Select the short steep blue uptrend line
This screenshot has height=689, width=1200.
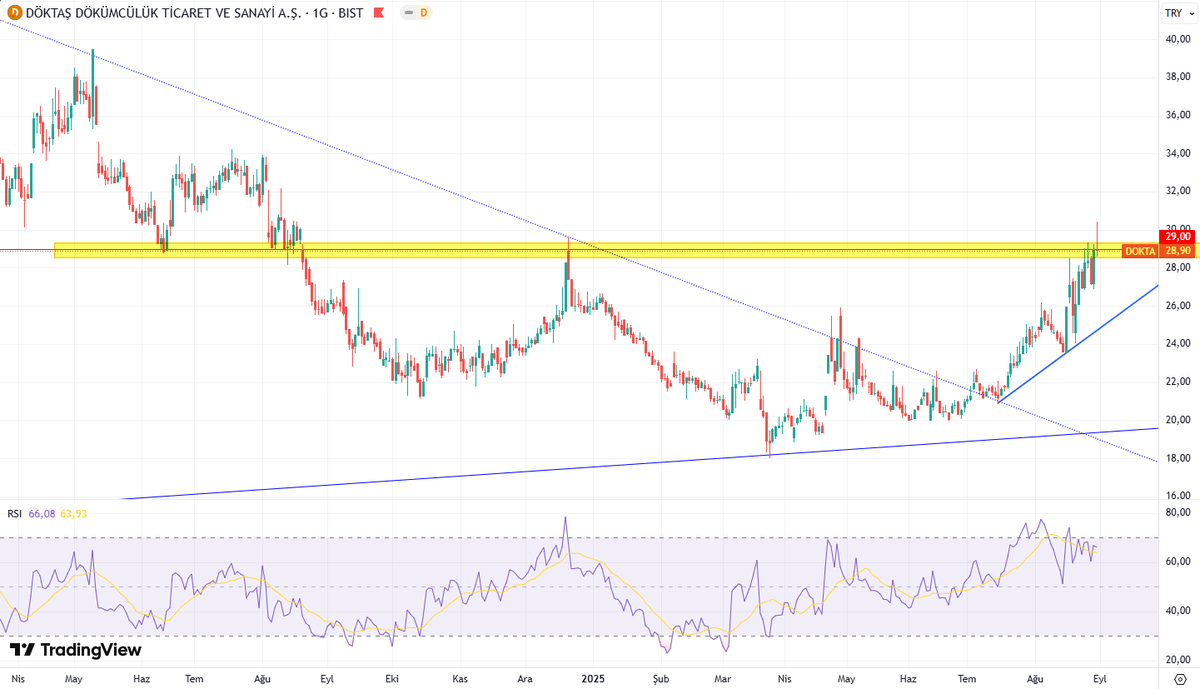[x=1080, y=343]
